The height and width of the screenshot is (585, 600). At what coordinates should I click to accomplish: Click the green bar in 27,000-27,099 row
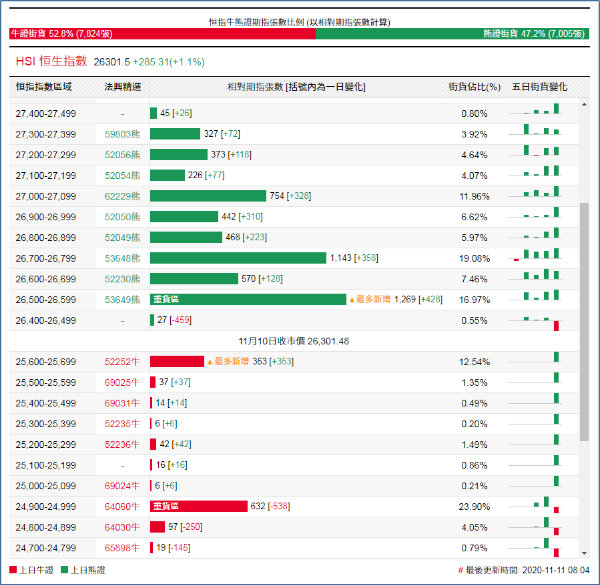208,196
